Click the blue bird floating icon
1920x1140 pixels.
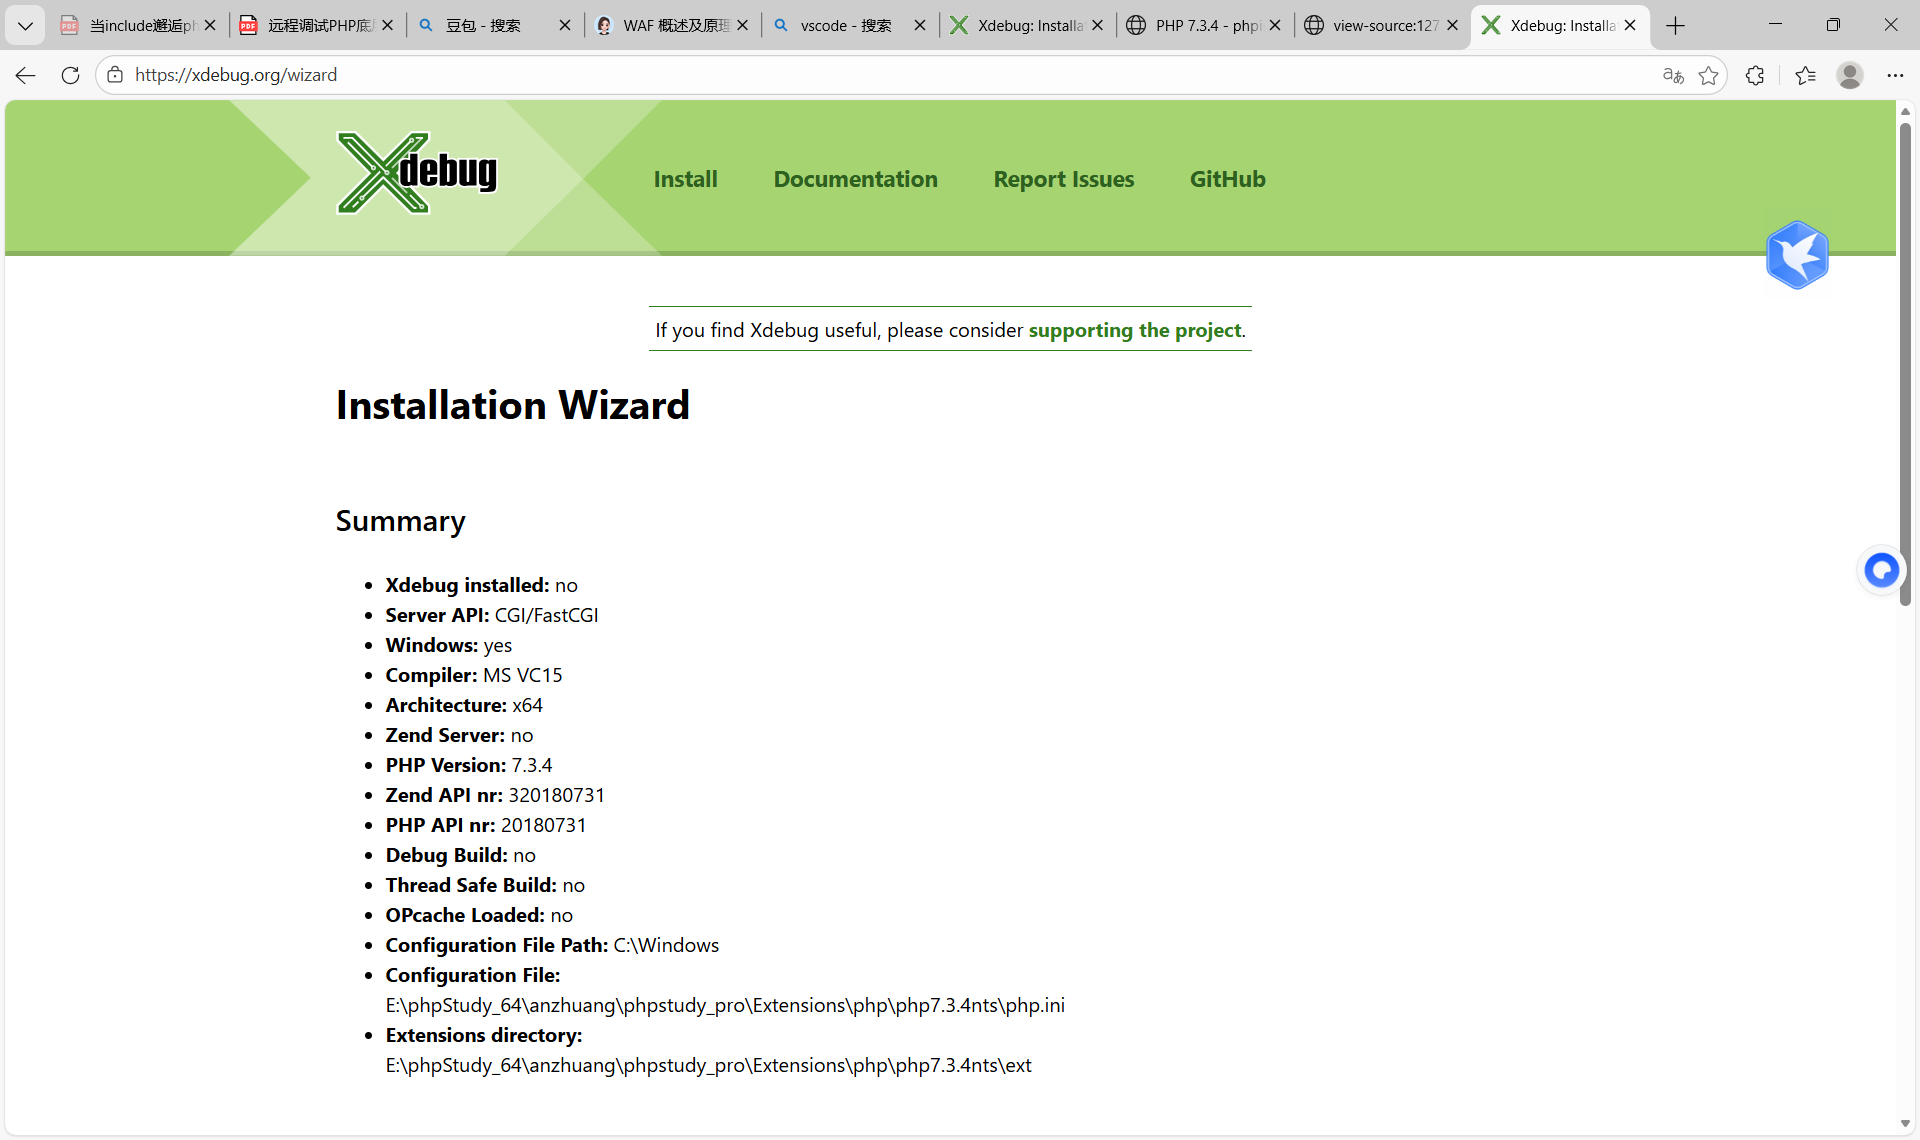[x=1797, y=256]
